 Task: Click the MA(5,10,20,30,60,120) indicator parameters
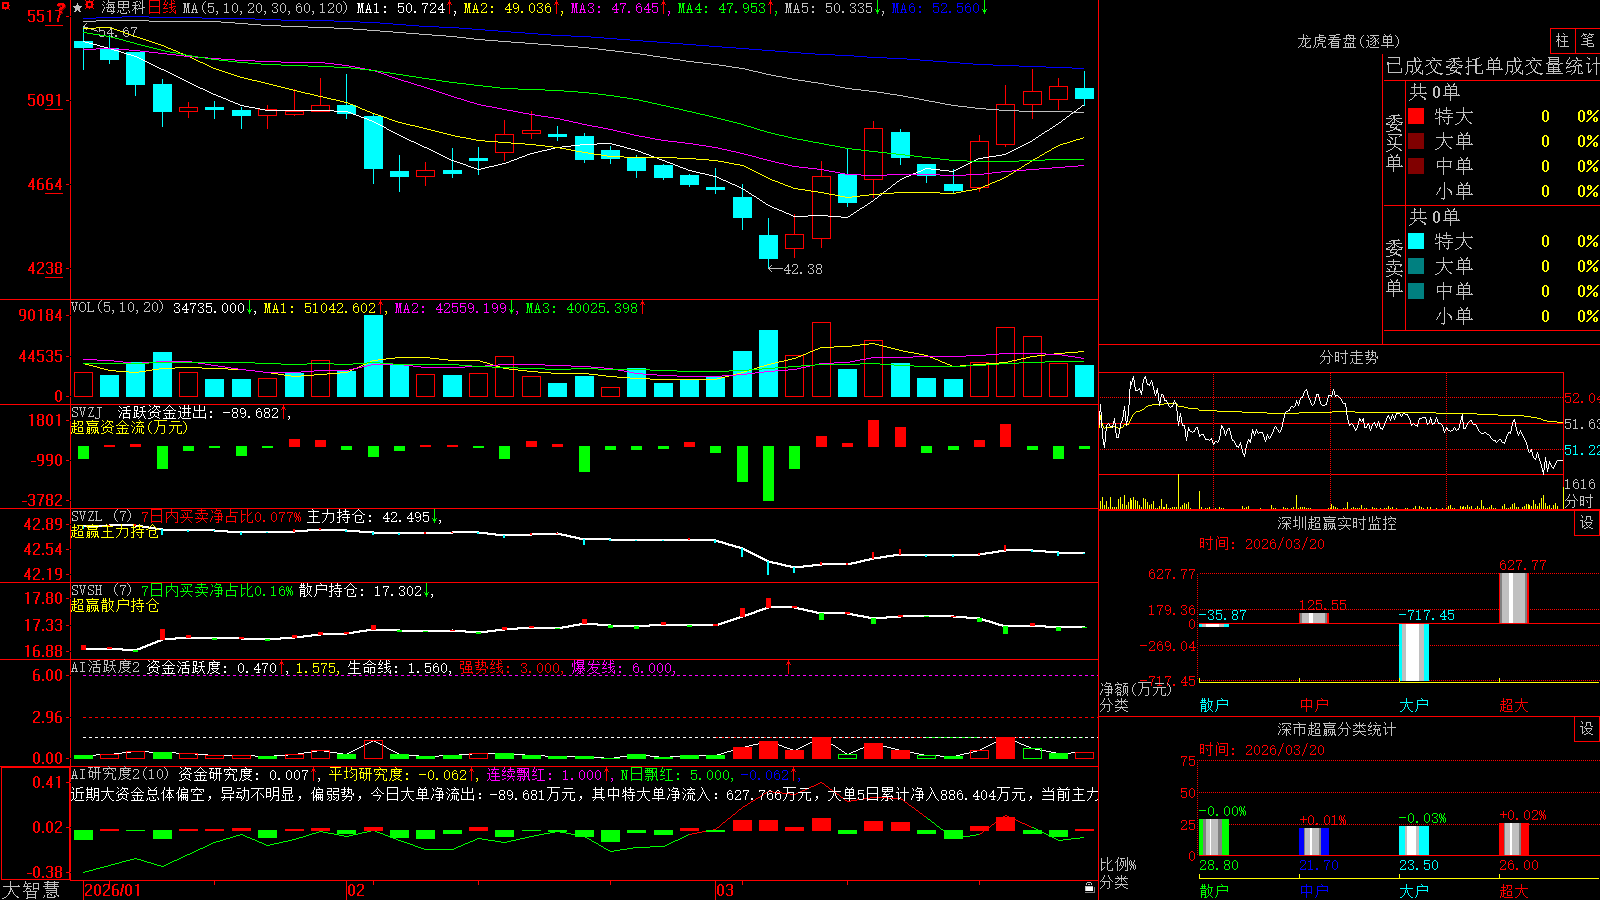pyautogui.click(x=265, y=8)
